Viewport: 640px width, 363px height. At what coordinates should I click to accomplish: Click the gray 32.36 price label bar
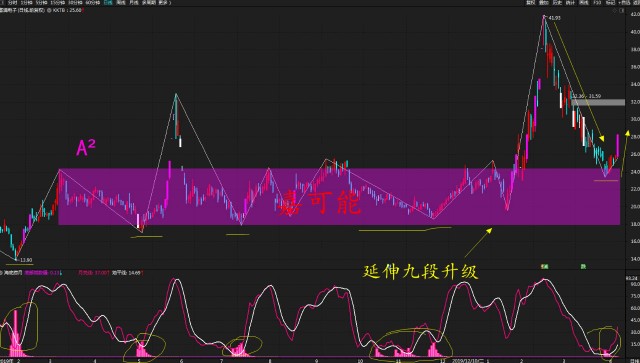598,102
